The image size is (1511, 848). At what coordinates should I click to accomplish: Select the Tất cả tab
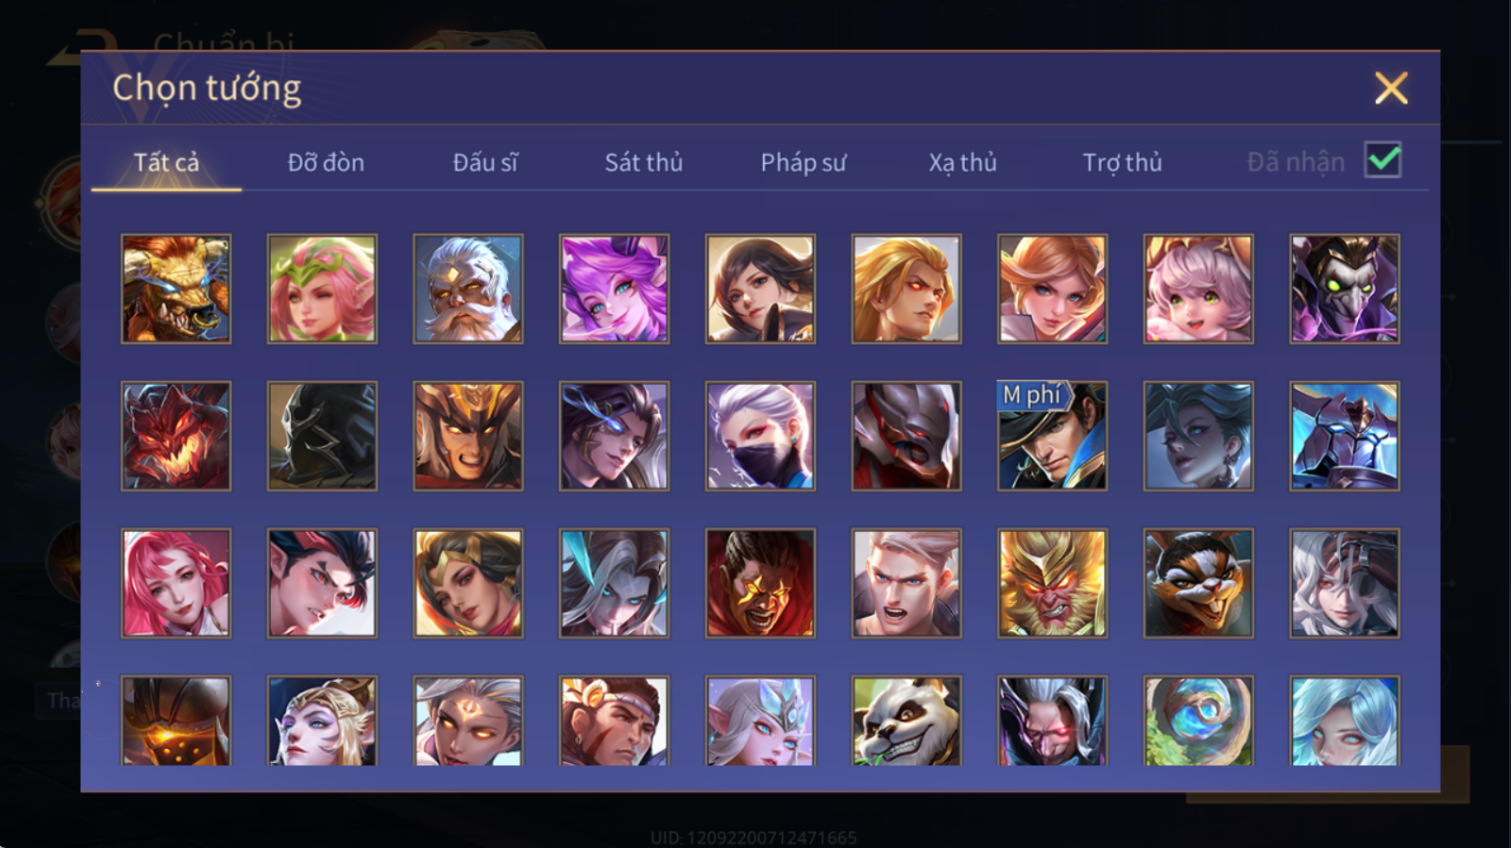click(x=166, y=162)
